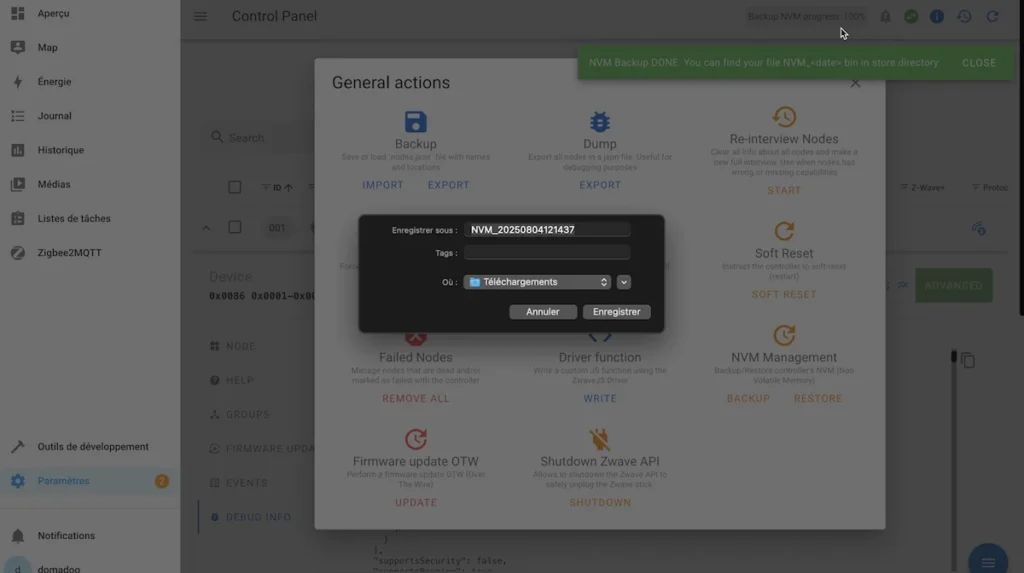Screen dimensions: 1024x573
Task: Click the EXPORT link under Backup
Action: [449, 185]
